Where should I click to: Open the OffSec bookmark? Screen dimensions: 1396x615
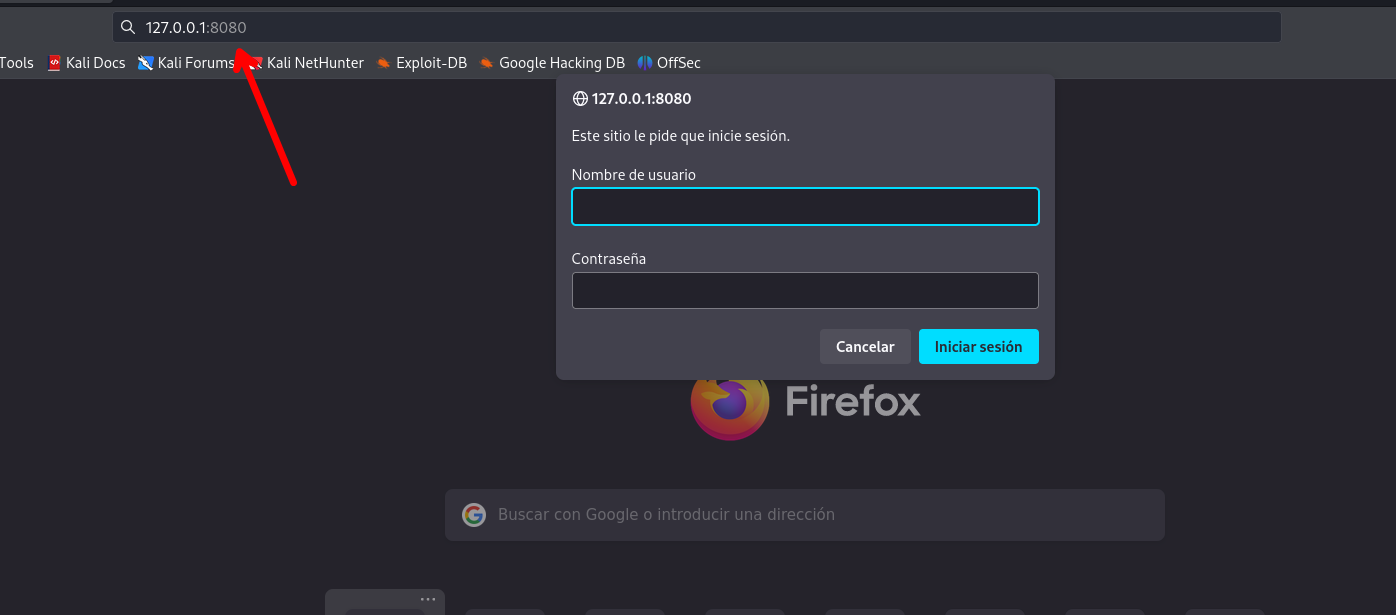pyautogui.click(x=669, y=63)
